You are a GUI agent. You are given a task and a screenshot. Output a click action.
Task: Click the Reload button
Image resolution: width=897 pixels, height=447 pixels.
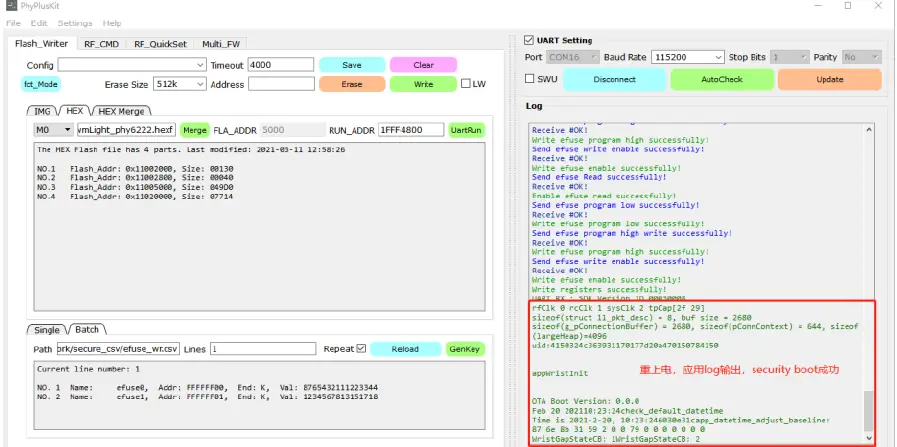[406, 349]
